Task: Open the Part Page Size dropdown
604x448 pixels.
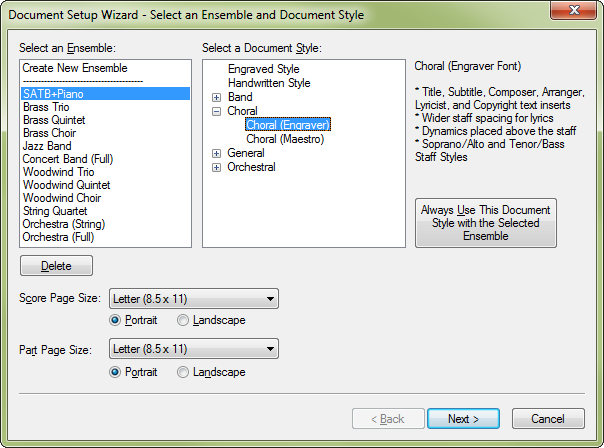Action: pos(194,349)
